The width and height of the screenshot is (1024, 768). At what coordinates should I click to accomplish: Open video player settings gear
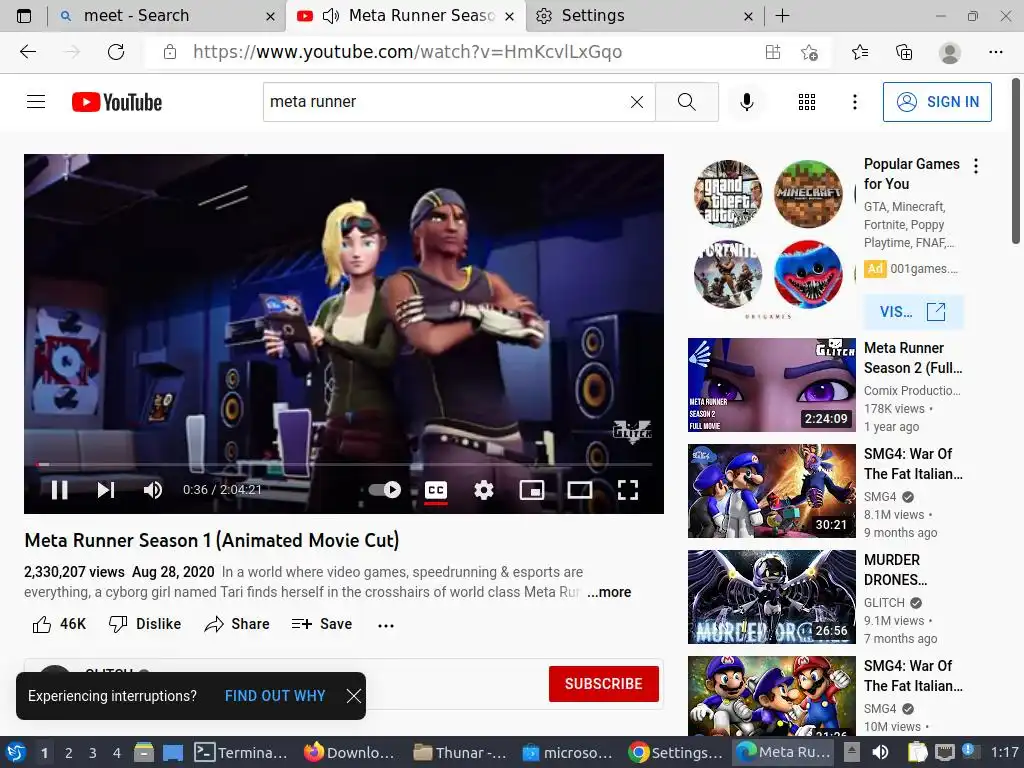(483, 490)
